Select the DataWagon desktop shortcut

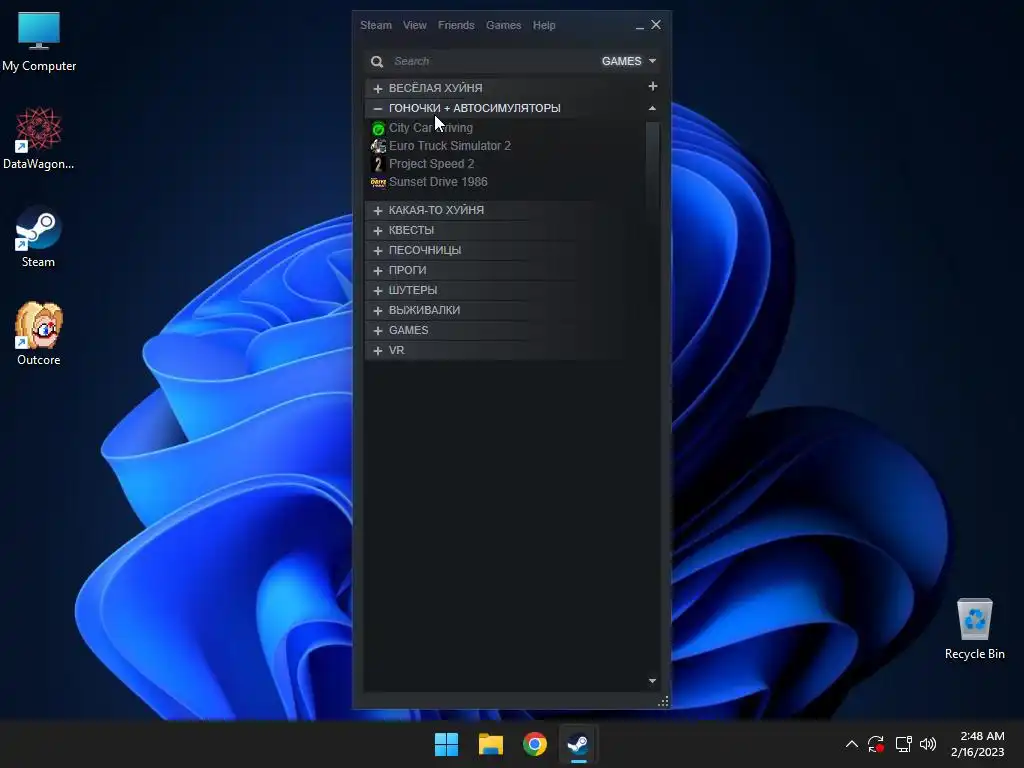point(39,139)
